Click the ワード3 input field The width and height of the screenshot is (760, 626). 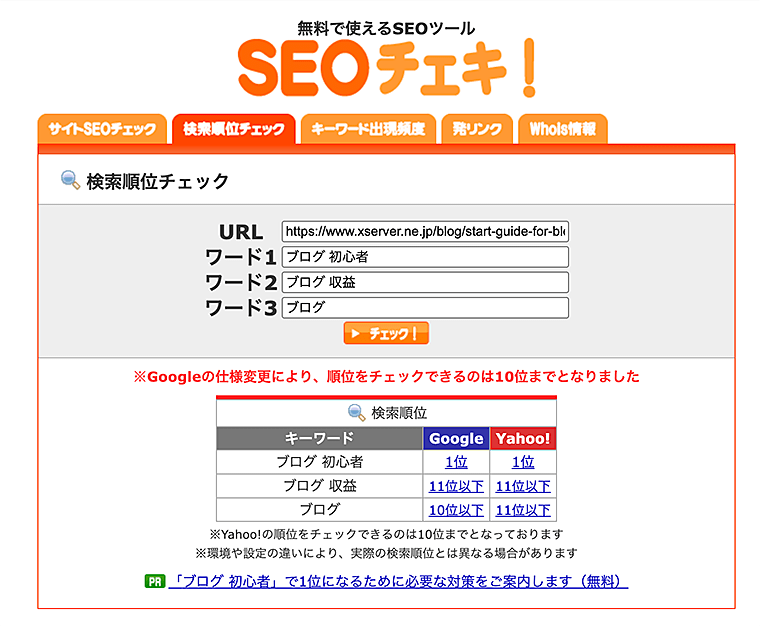point(425,308)
